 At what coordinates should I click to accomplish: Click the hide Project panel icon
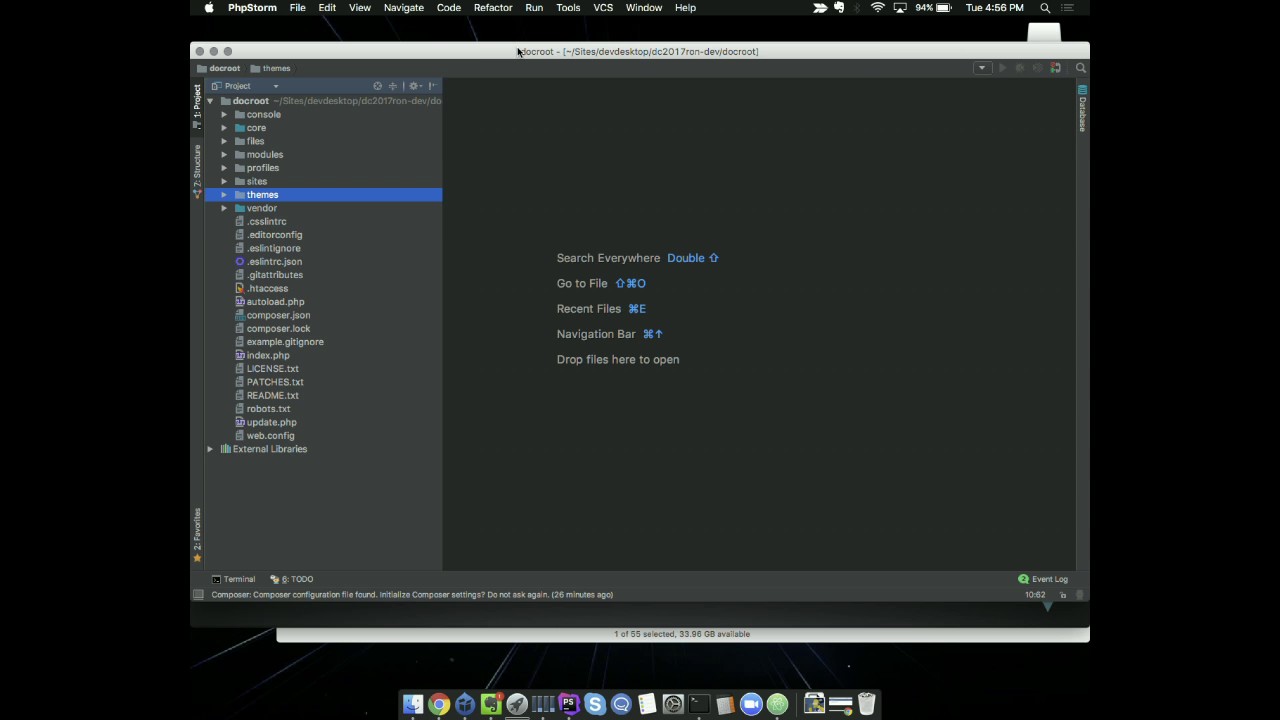coord(433,86)
